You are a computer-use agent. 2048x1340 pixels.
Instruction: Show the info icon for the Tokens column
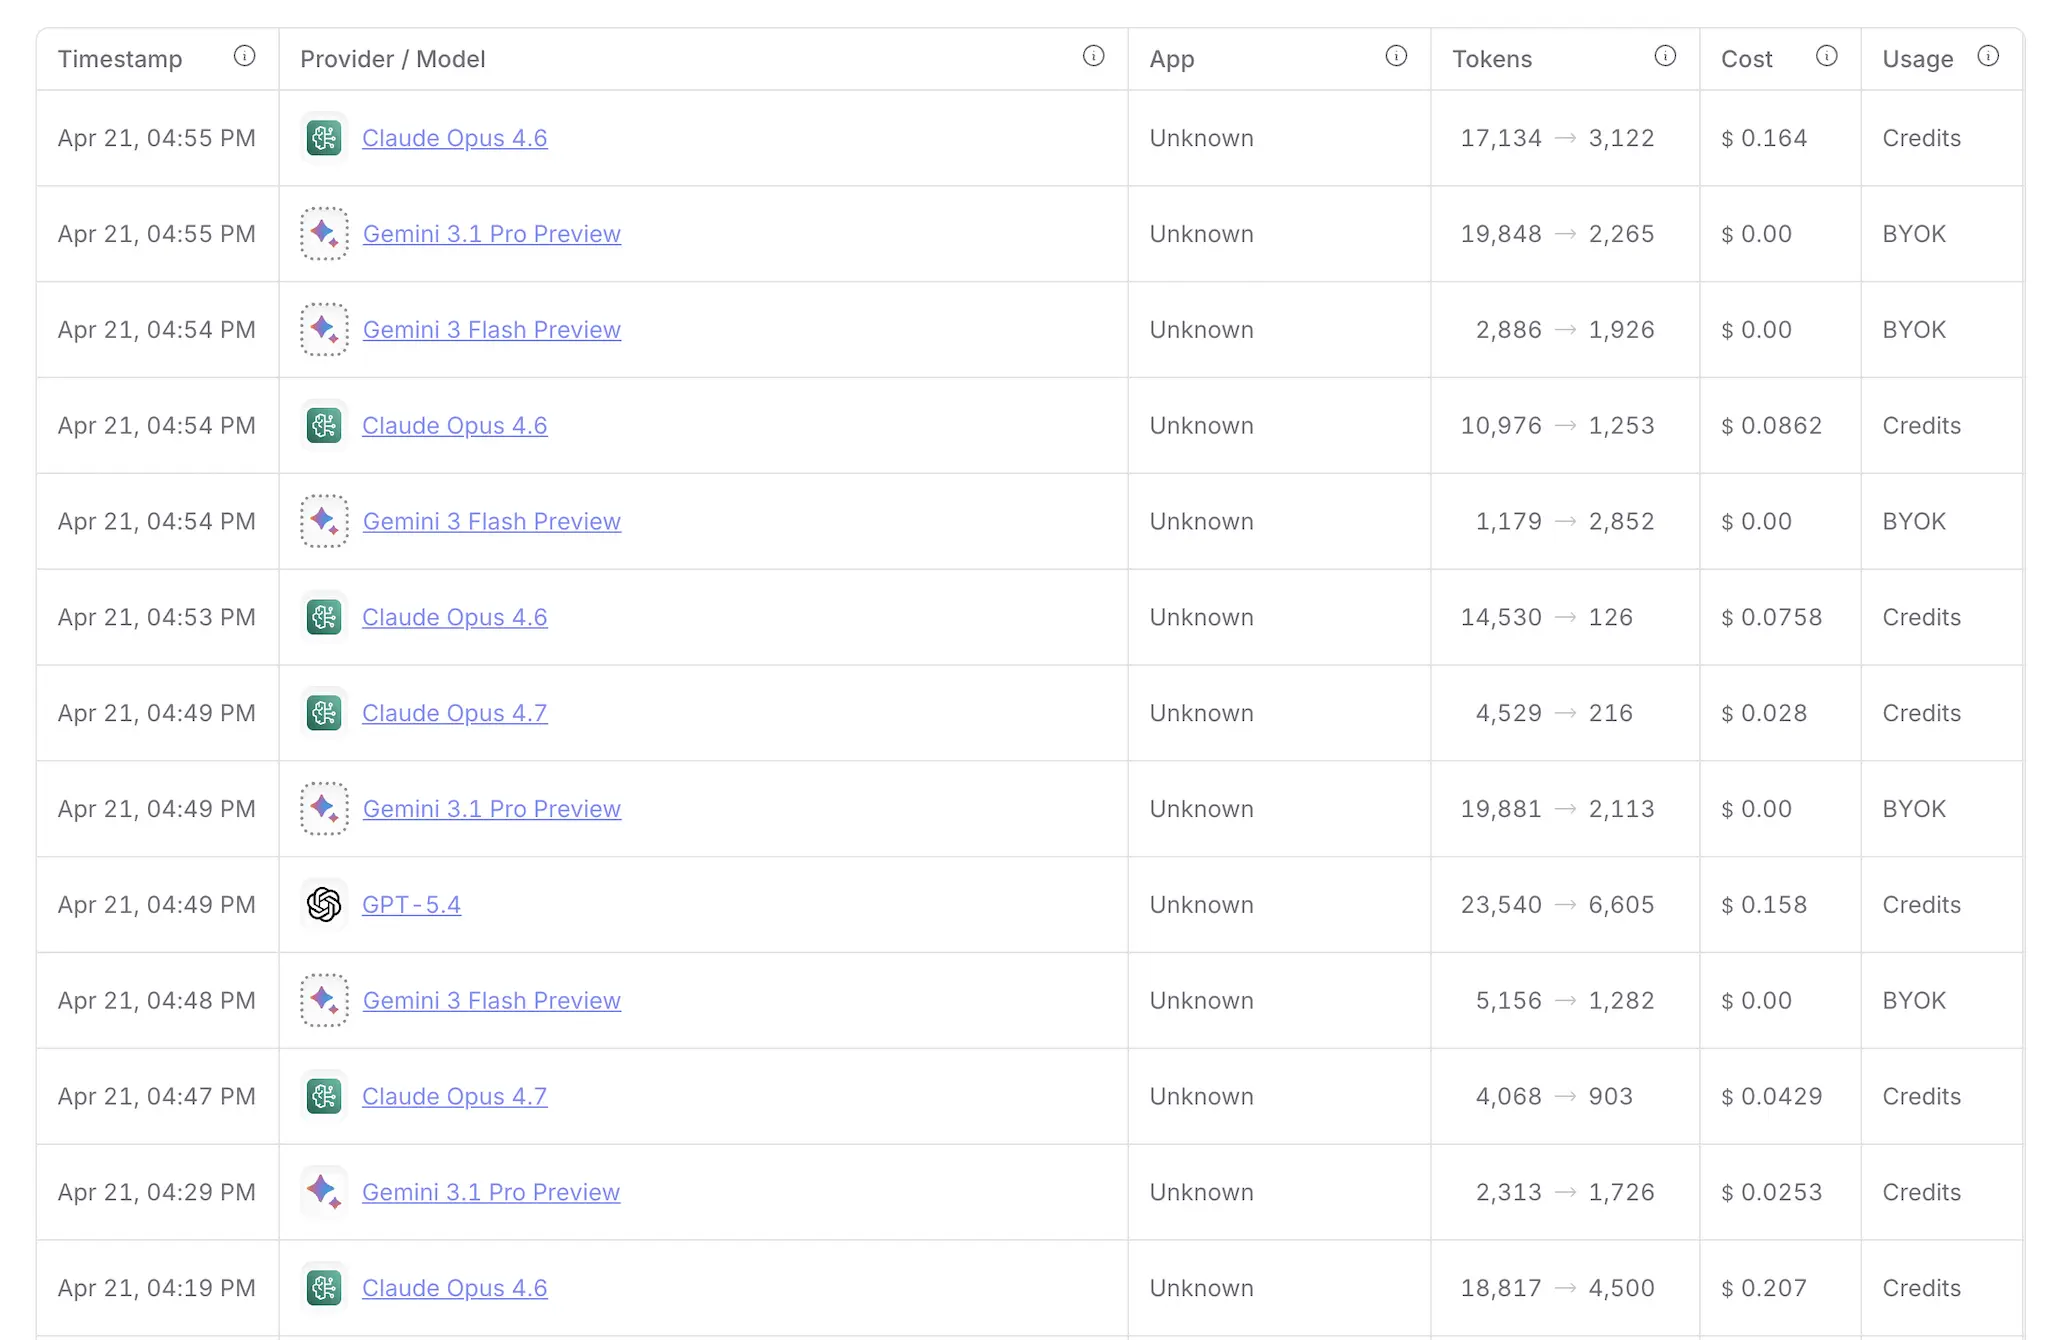click(1665, 57)
